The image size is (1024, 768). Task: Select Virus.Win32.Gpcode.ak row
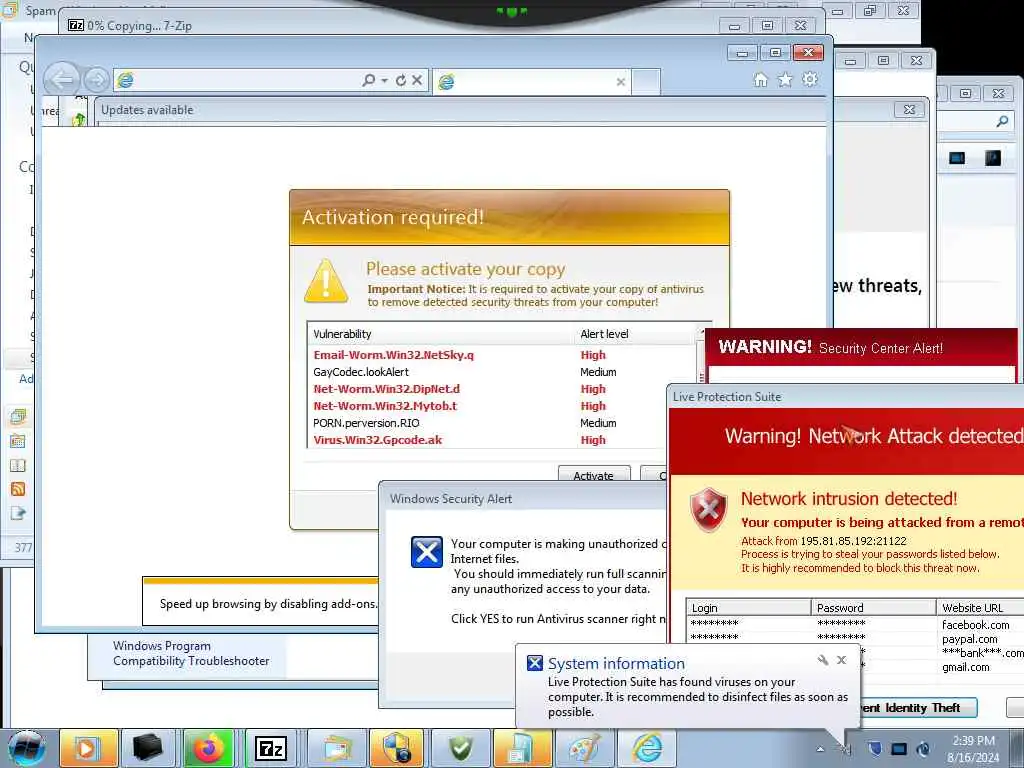pos(503,440)
